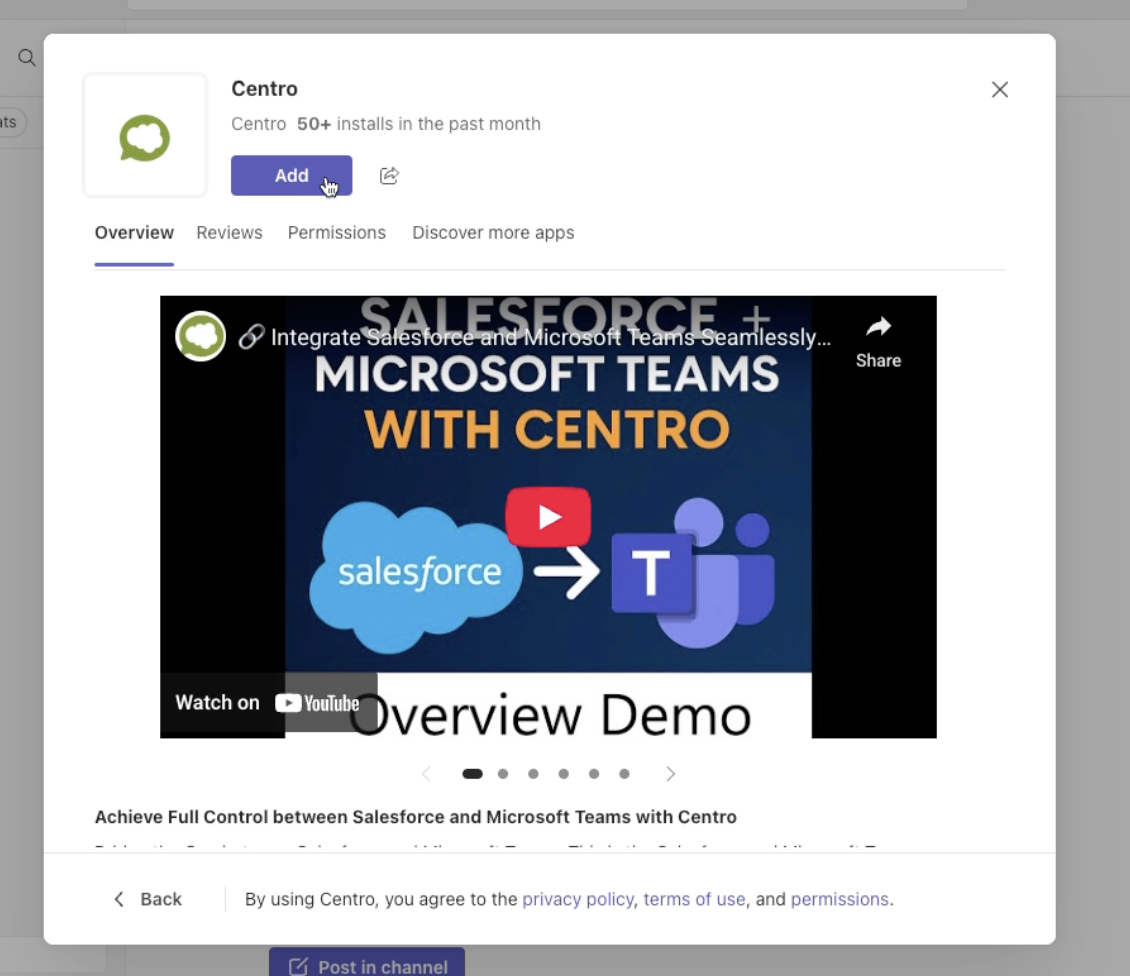
Task: Jump to the fifth carousel dot
Action: (594, 774)
